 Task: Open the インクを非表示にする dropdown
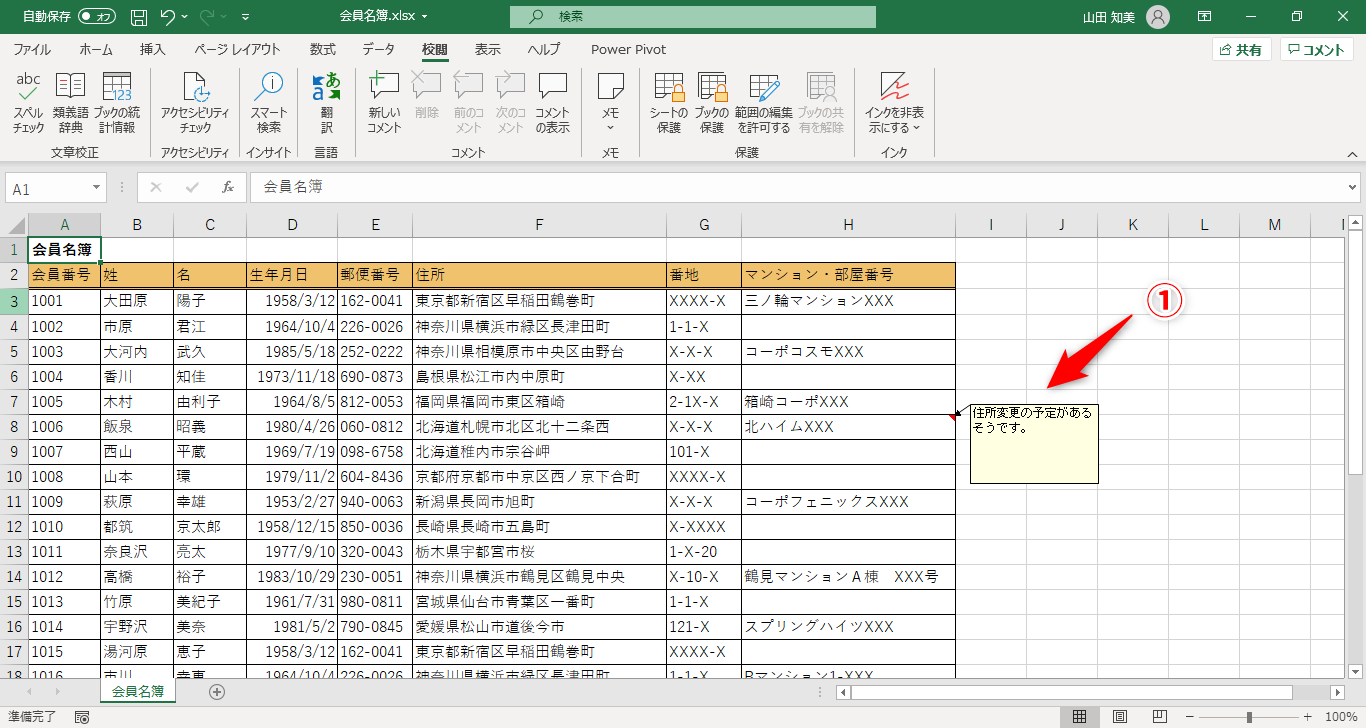coord(894,104)
